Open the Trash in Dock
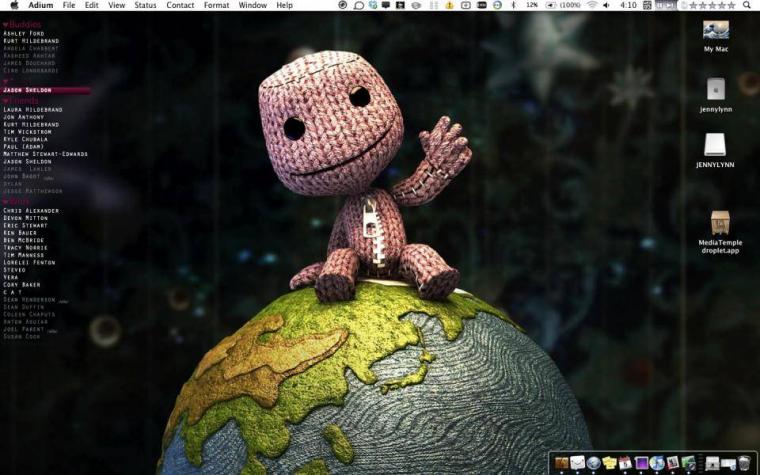The width and height of the screenshot is (760, 475). (744, 463)
